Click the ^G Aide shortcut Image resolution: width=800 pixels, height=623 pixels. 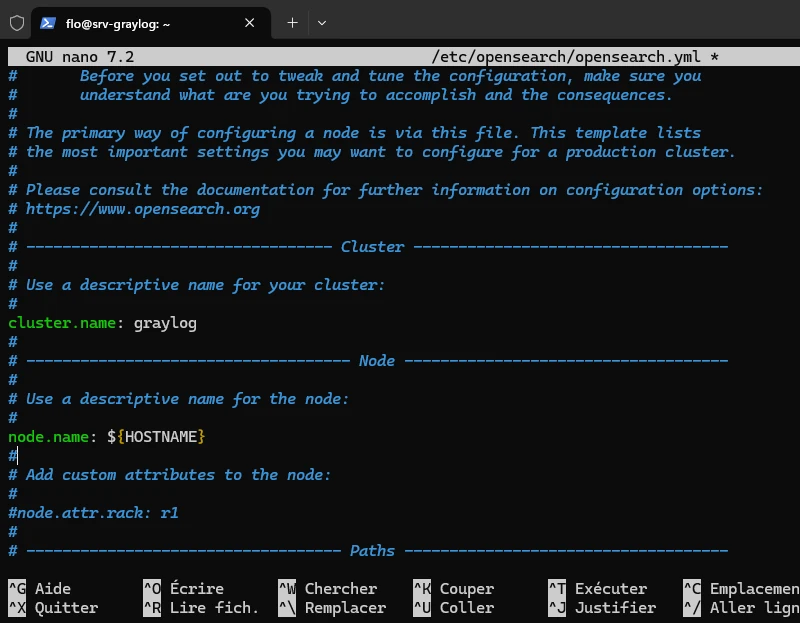pos(40,589)
